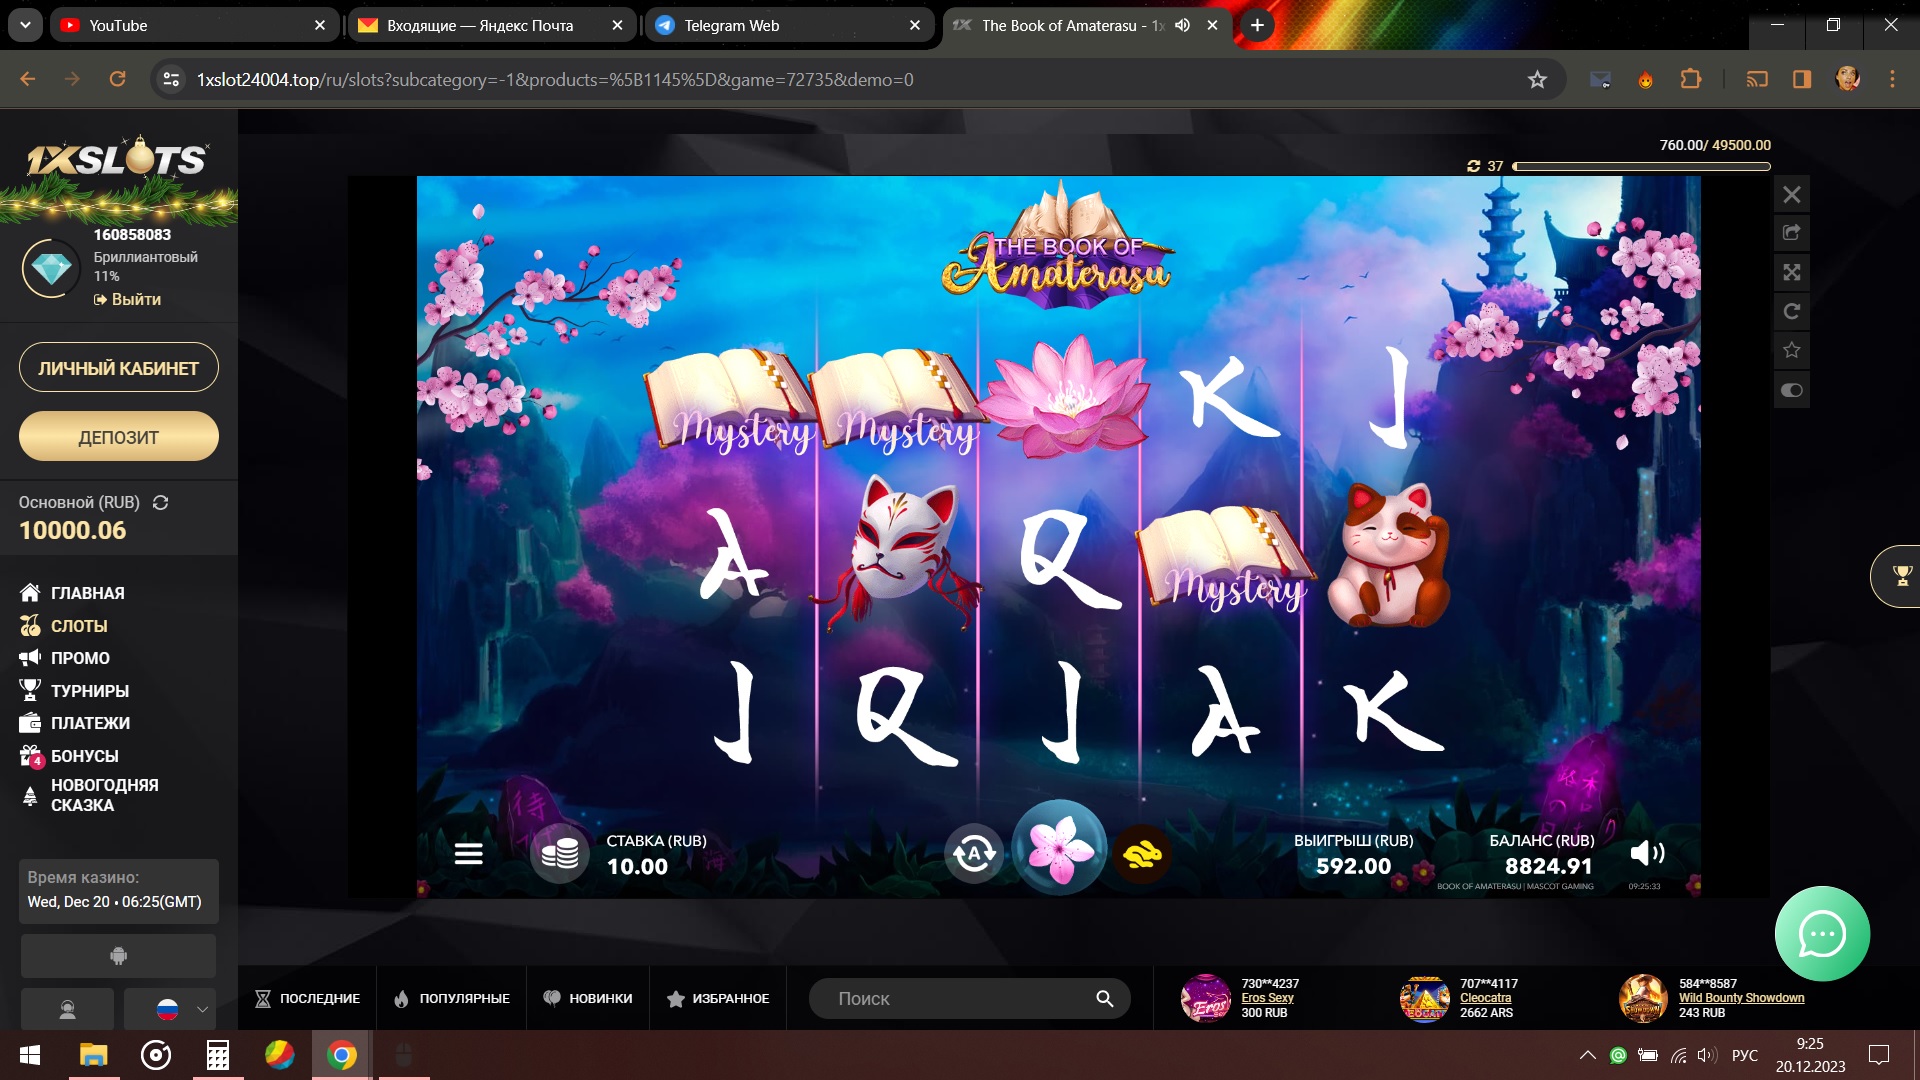Screen dimensions: 1920x1080
Task: Click the yellow rabbit turbo spin icon
Action: (1142, 854)
